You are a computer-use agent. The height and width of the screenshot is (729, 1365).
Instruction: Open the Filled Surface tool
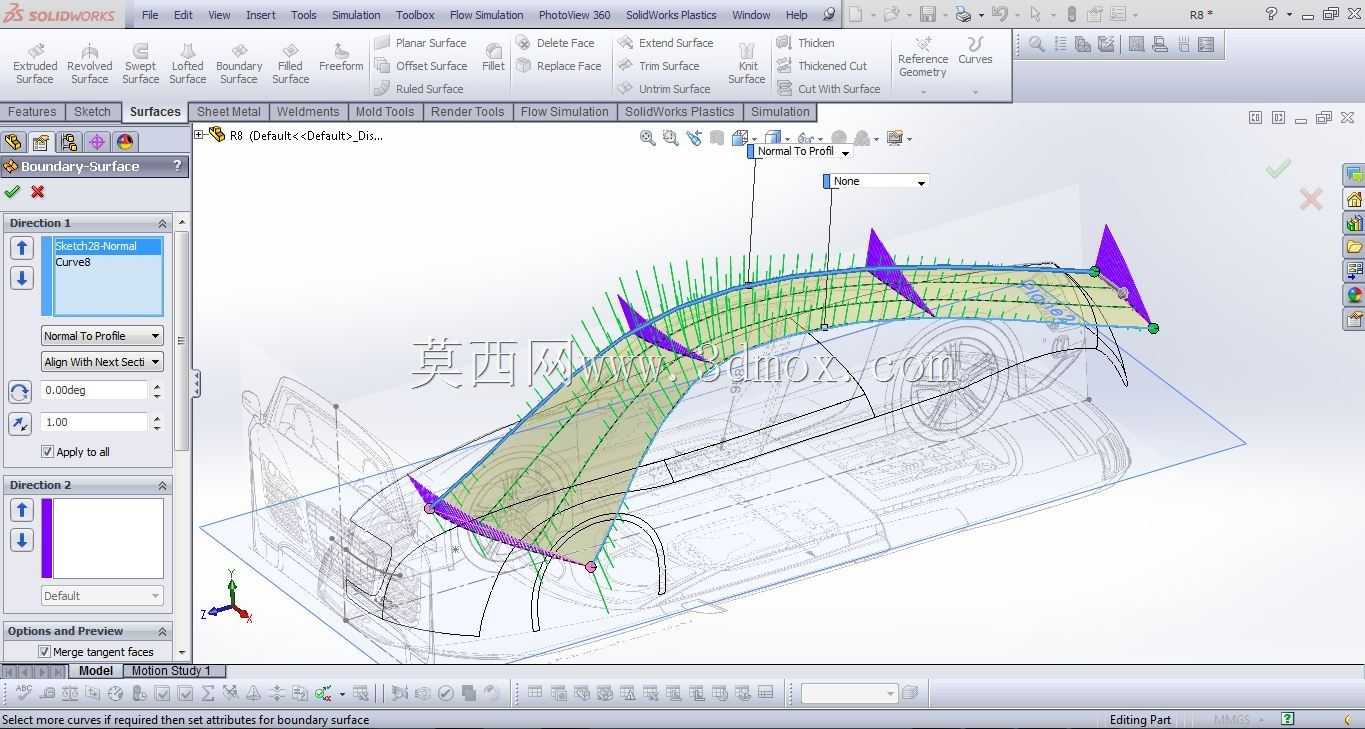[x=290, y=63]
